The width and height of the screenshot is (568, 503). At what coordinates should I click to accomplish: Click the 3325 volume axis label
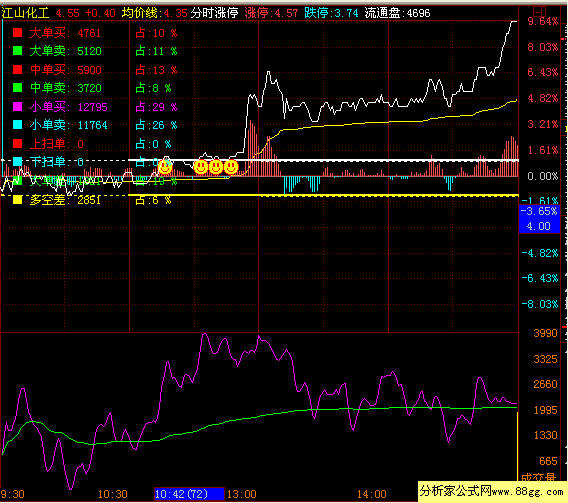click(x=546, y=359)
